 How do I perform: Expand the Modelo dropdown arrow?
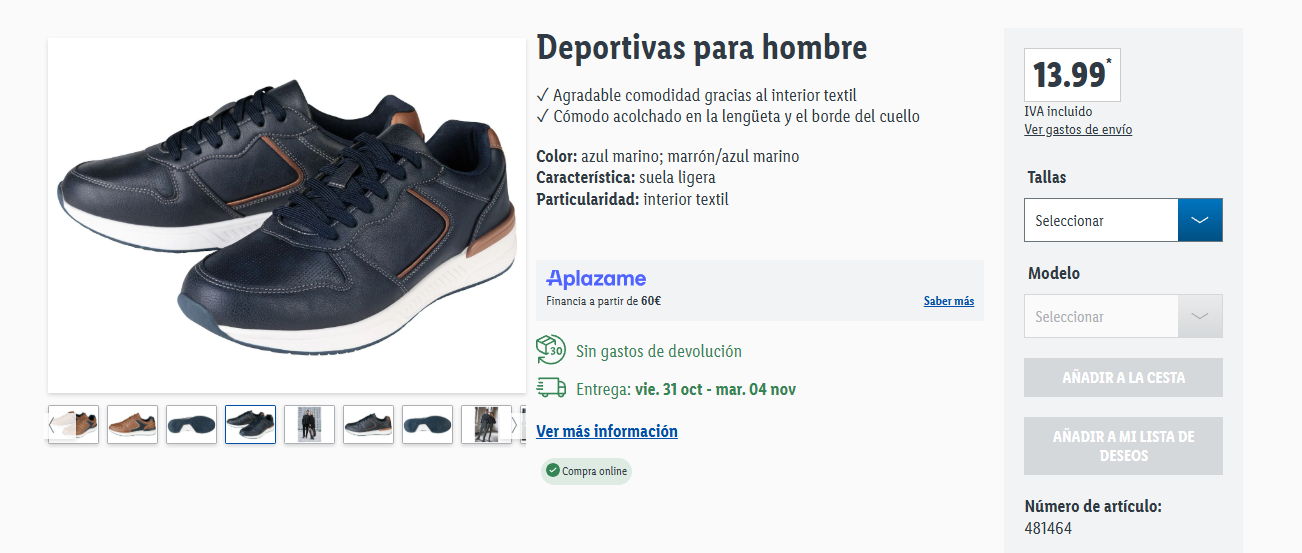pos(1200,316)
